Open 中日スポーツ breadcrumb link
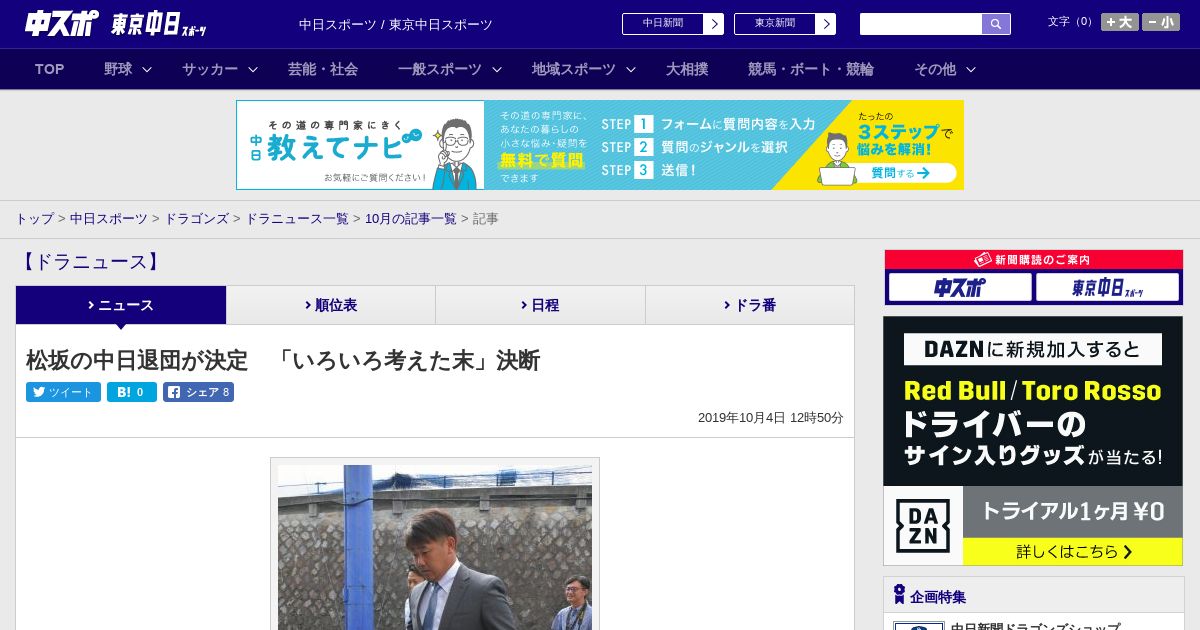This screenshot has width=1200, height=630. click(109, 218)
